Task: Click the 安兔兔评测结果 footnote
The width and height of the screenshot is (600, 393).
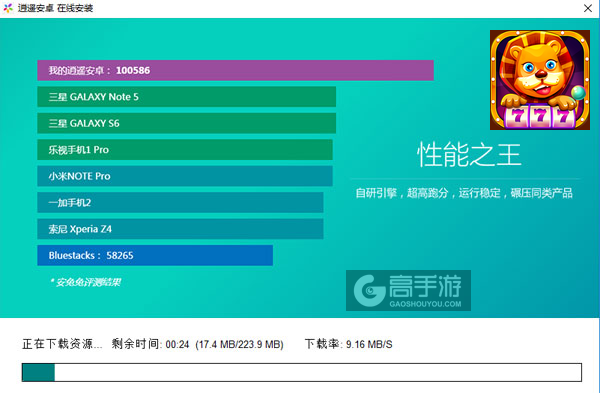Action: click(85, 282)
